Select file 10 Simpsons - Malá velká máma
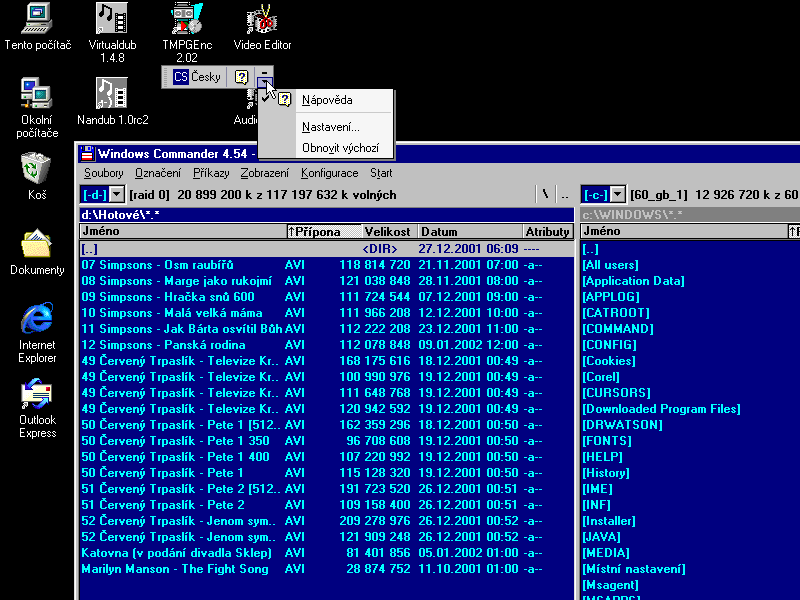The height and width of the screenshot is (600, 800). coord(327,313)
